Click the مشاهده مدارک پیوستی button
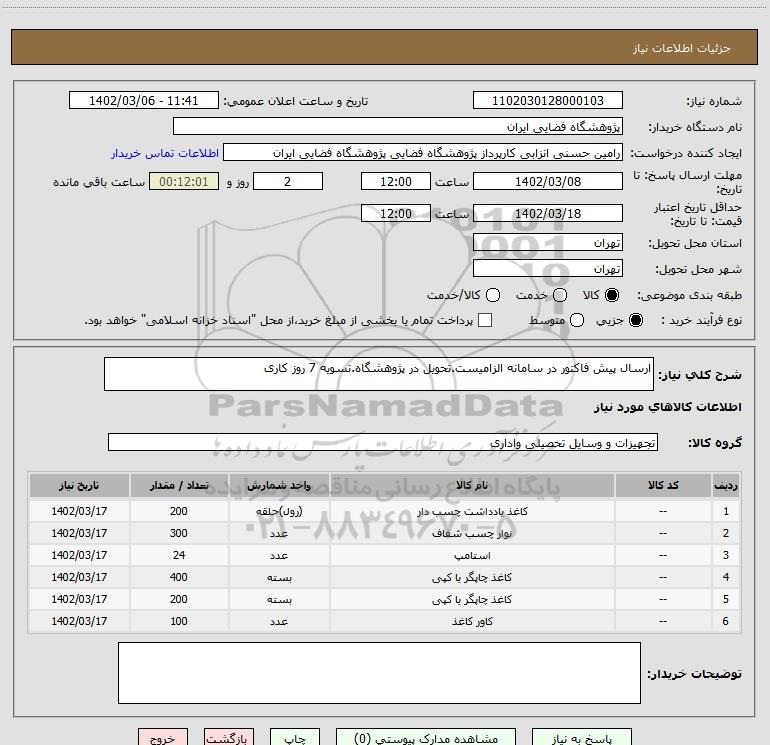Viewport: 770px width, 745px height. 426,738
